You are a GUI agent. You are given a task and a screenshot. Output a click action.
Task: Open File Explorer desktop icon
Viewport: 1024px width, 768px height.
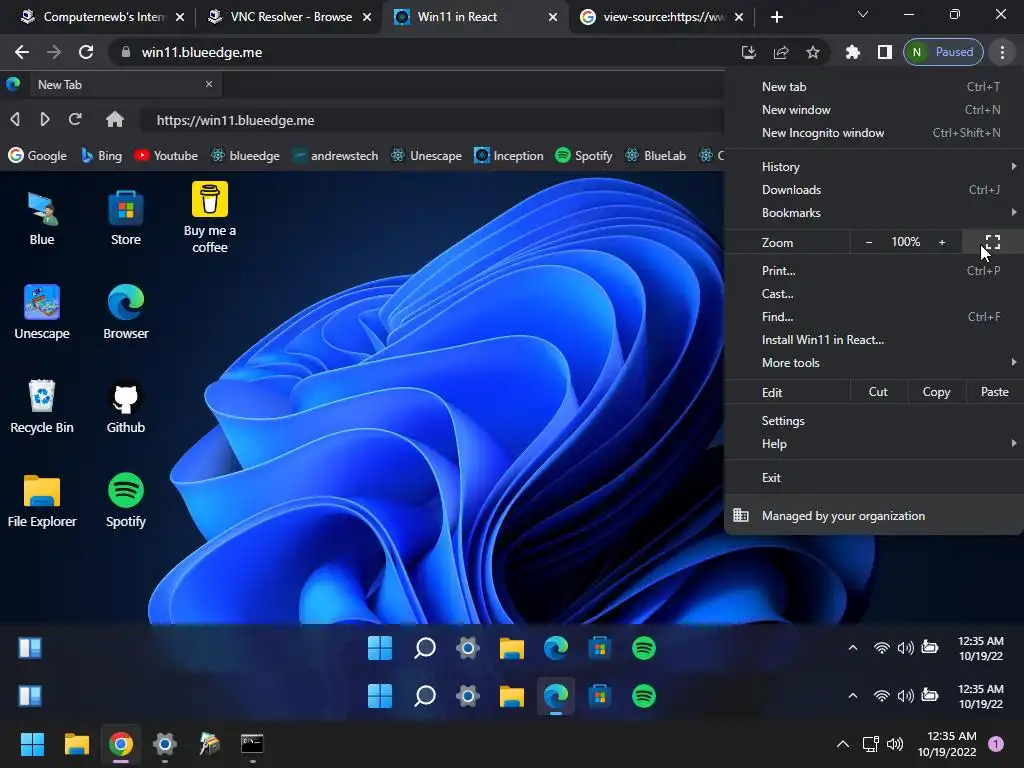[x=42, y=500]
